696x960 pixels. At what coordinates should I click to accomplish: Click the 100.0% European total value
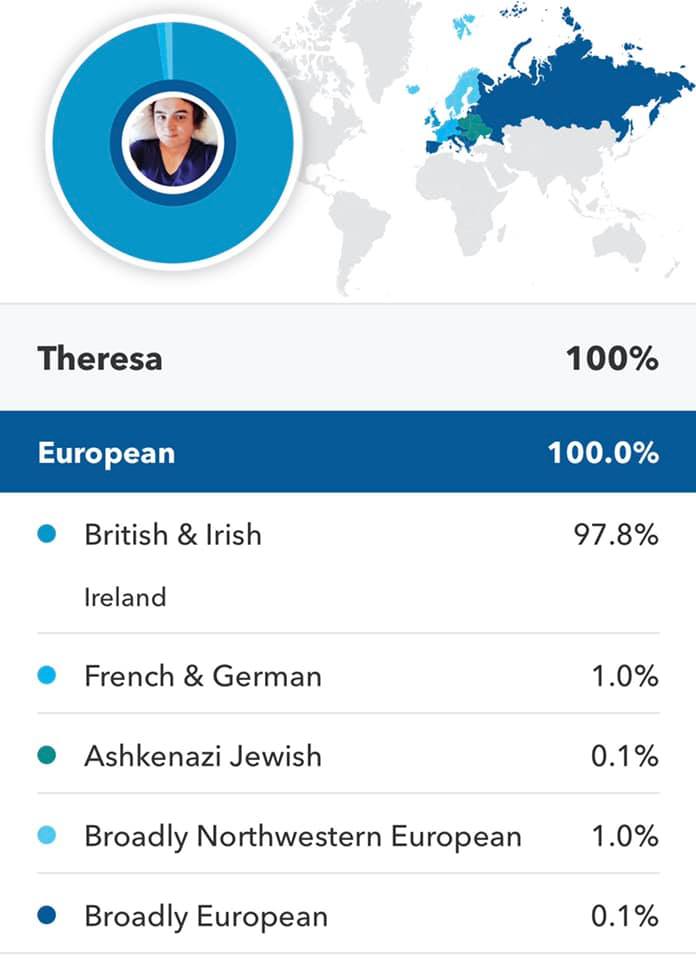(603, 452)
